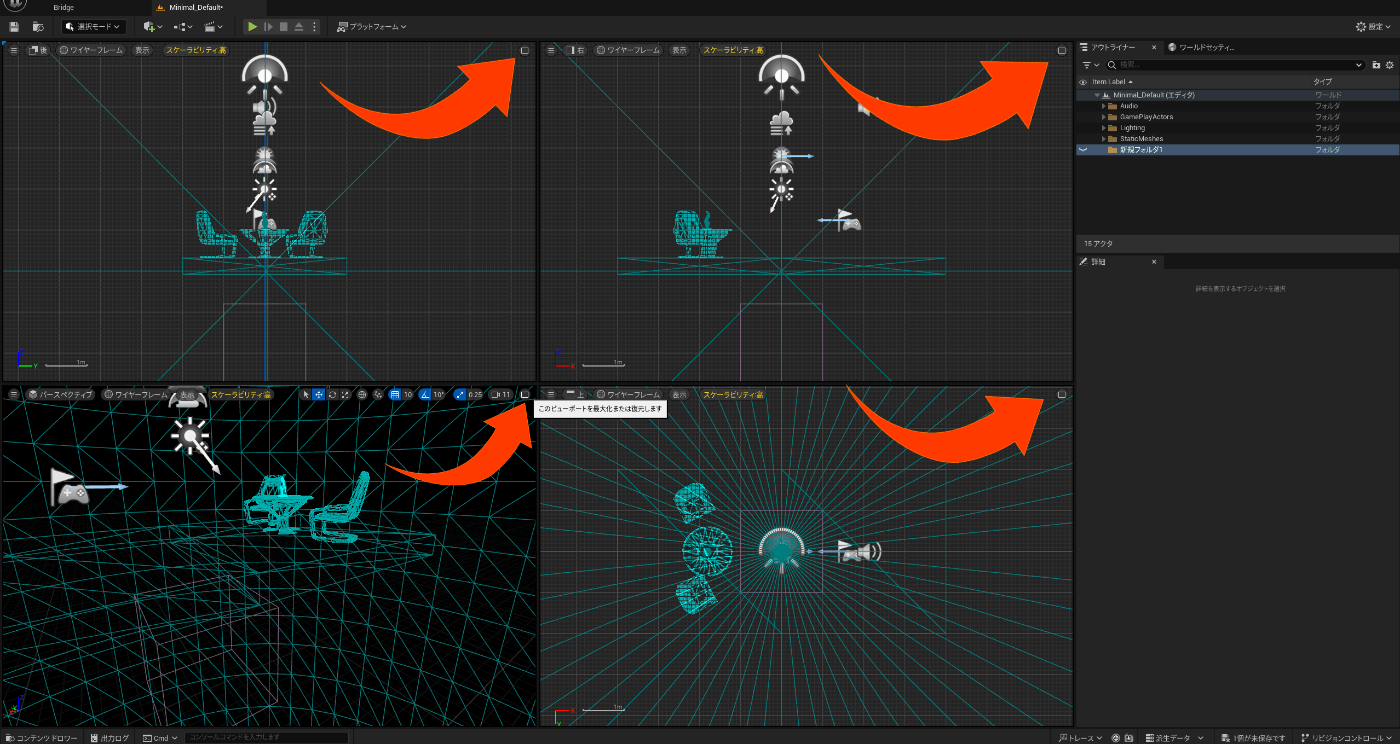Open the Blueprints dropdown in the toolbar
The image size is (1400, 744).
(x=183, y=27)
